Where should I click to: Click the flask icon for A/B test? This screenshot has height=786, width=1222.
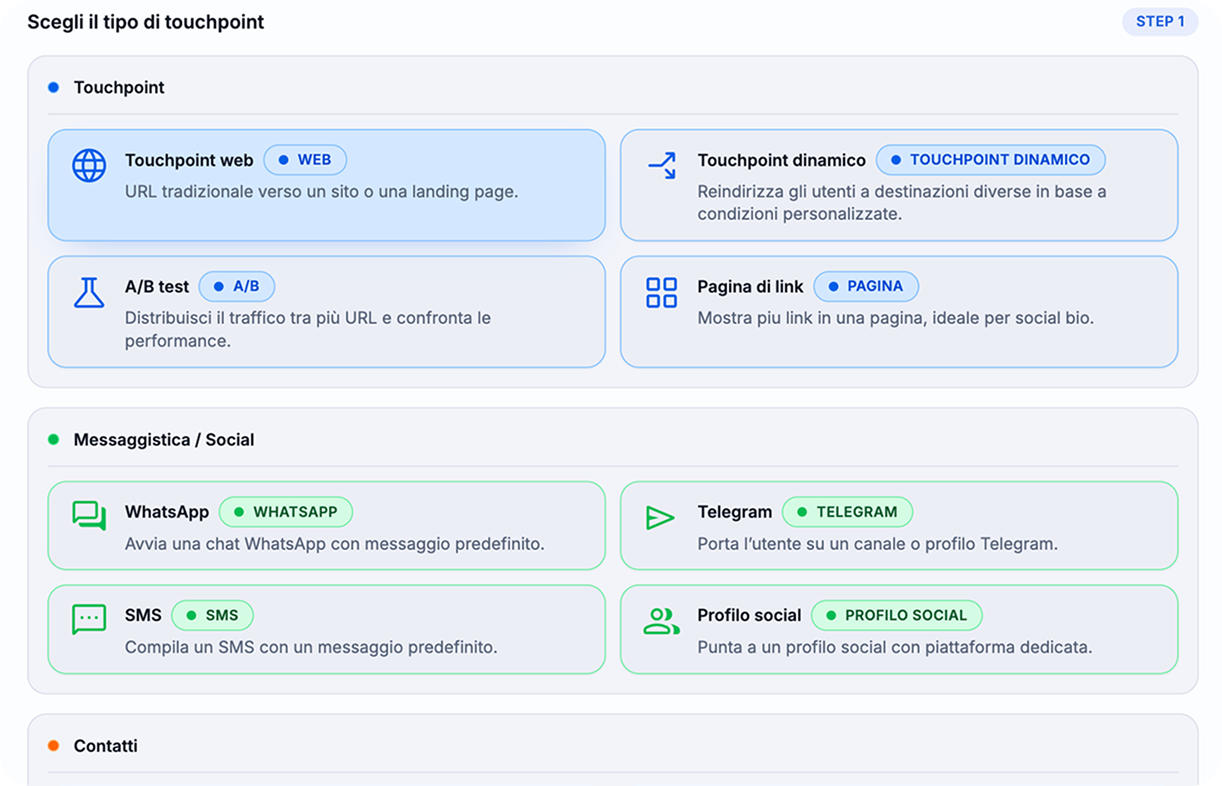coord(89,293)
